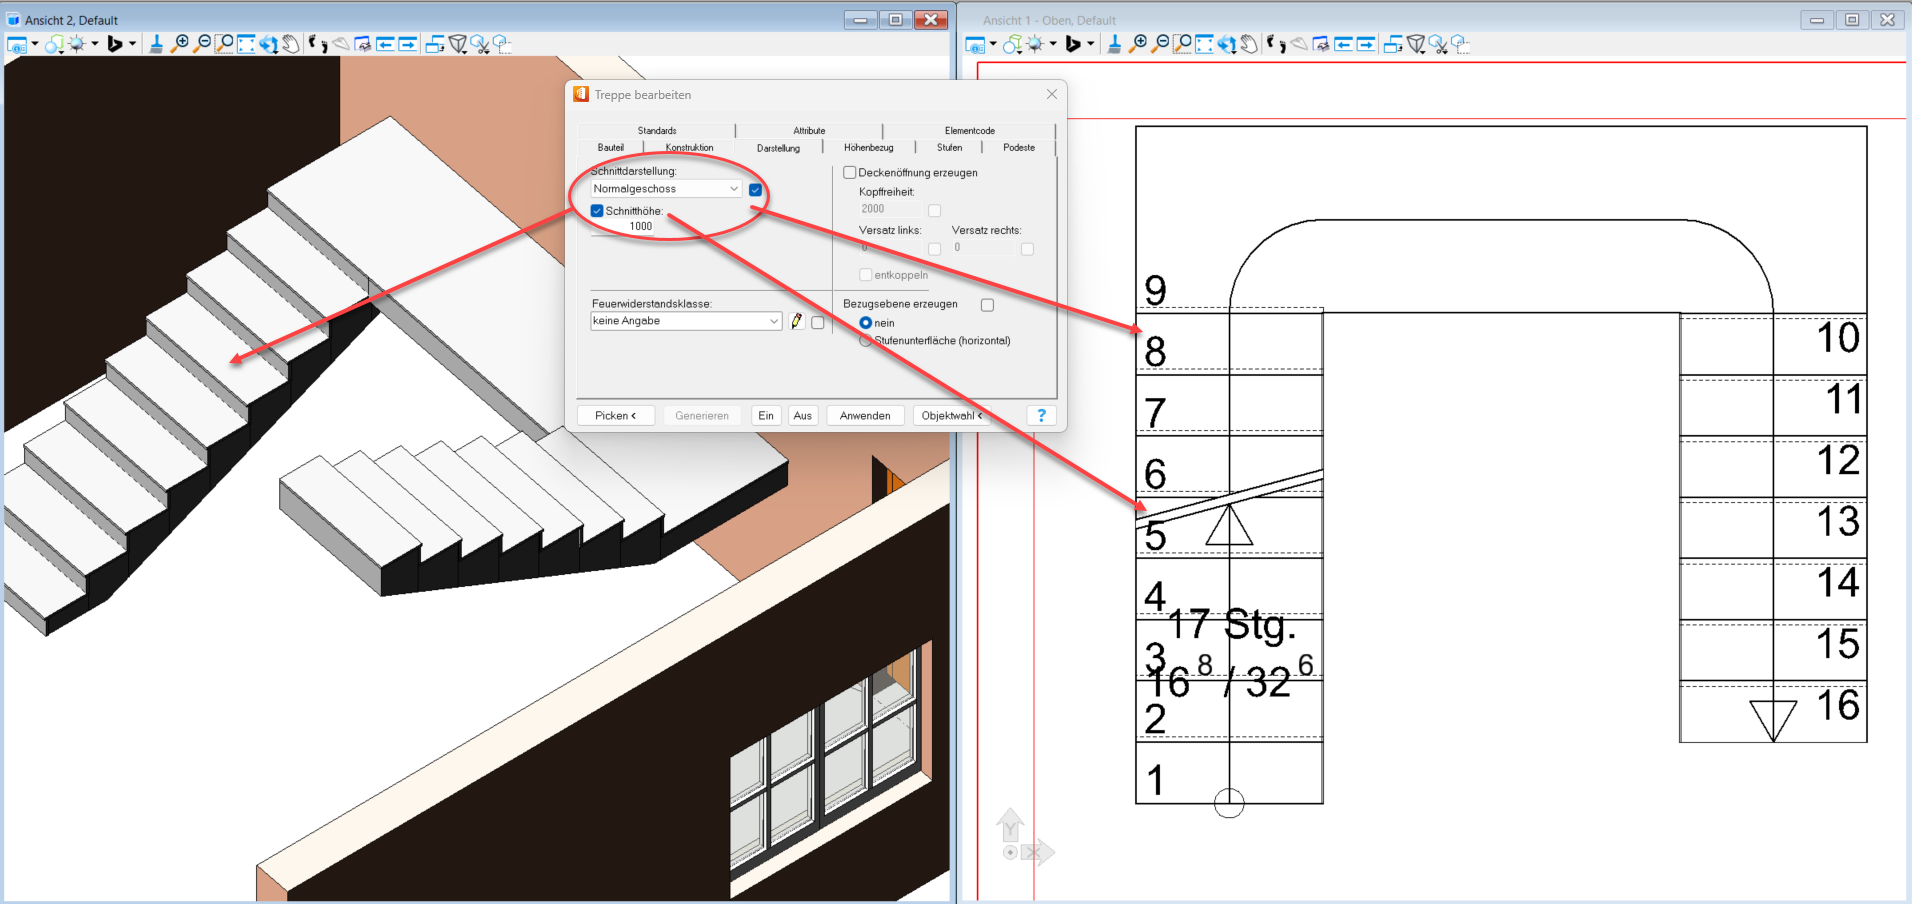Select Stufenunterfläche (horizontal) radio option
This screenshot has height=904, width=1912.
click(866, 341)
